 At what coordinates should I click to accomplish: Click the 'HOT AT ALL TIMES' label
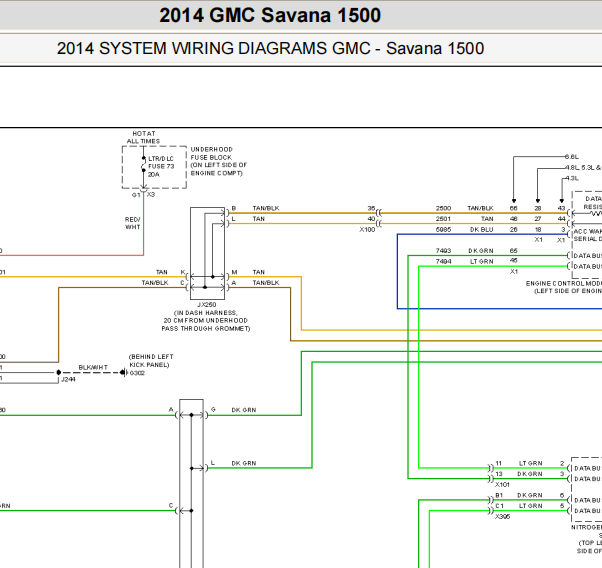144,137
